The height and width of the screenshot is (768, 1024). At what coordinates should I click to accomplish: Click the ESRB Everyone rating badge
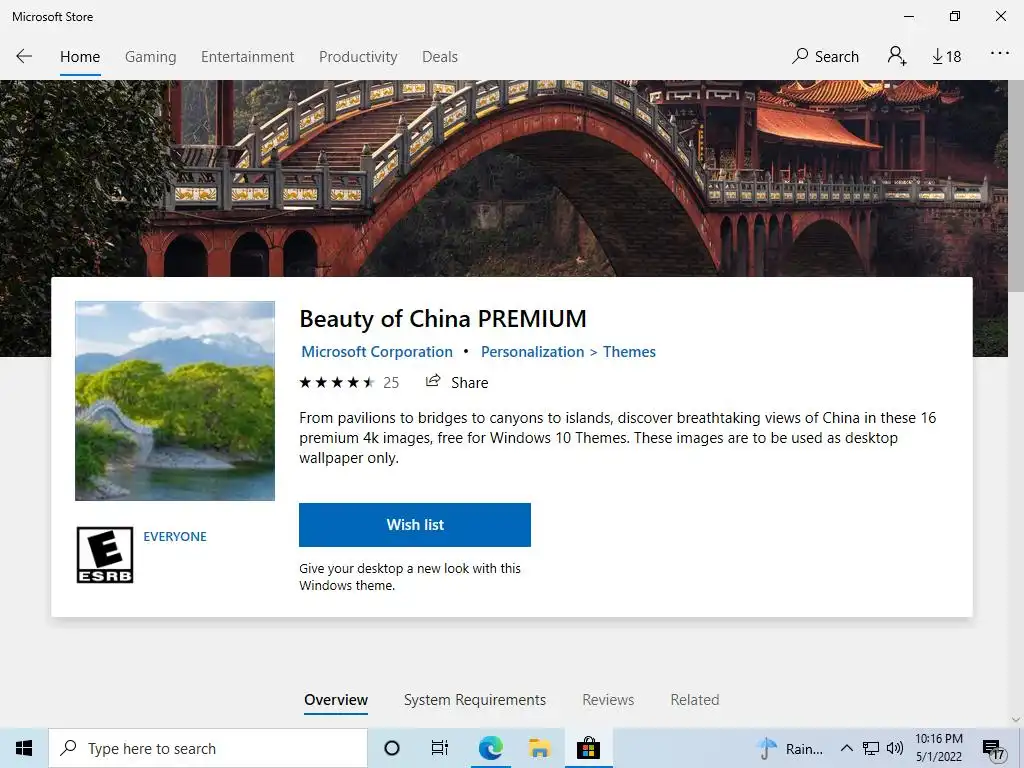pyautogui.click(x=104, y=554)
